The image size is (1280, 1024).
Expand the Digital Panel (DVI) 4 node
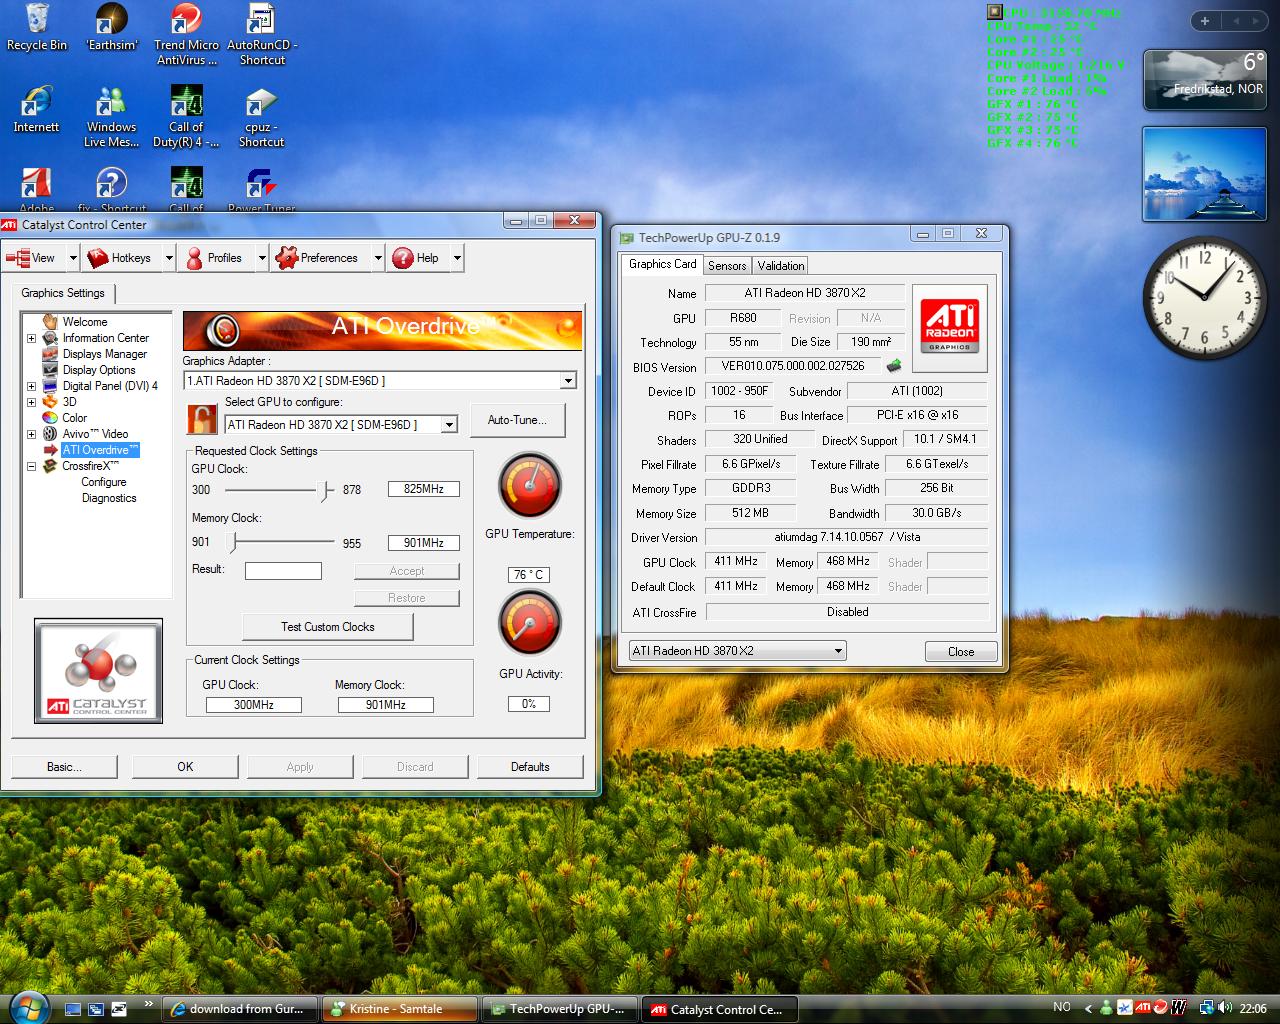(x=31, y=386)
